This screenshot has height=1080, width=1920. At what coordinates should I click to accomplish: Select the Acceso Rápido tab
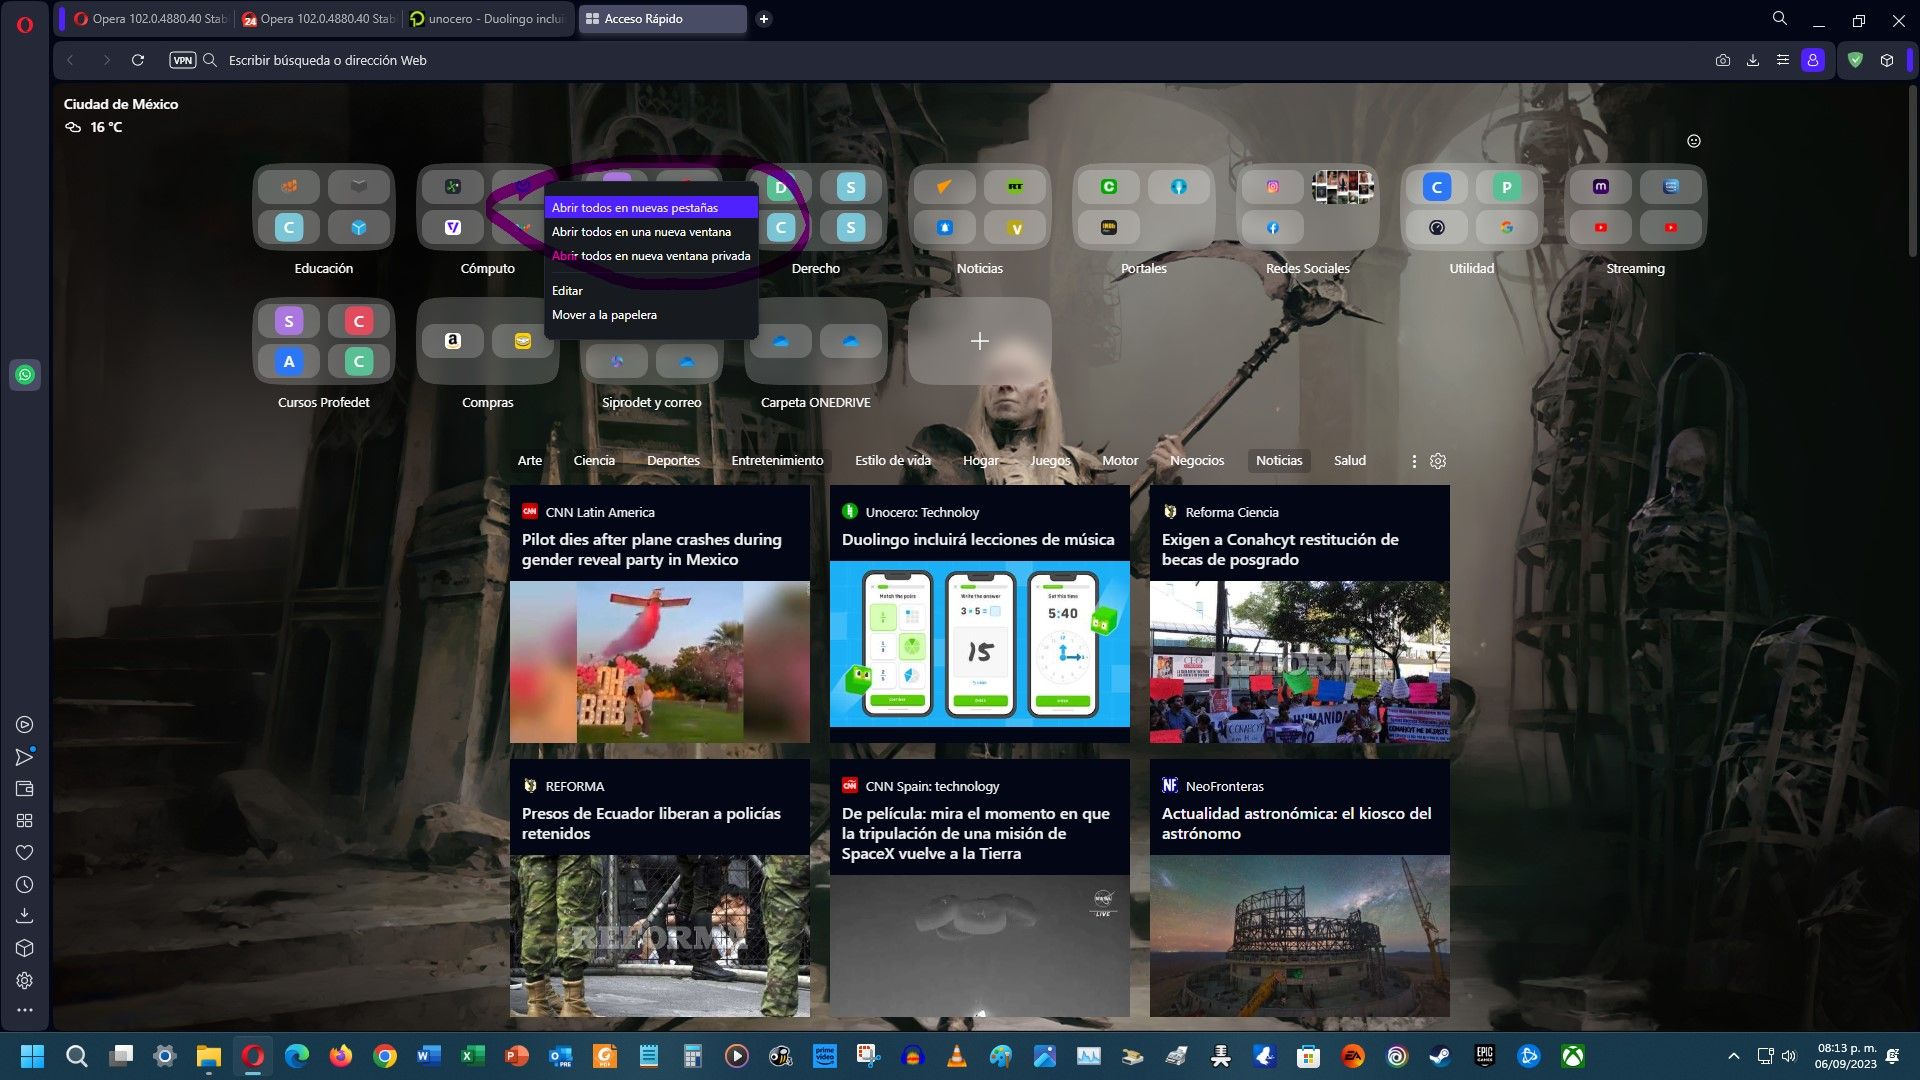click(x=663, y=19)
